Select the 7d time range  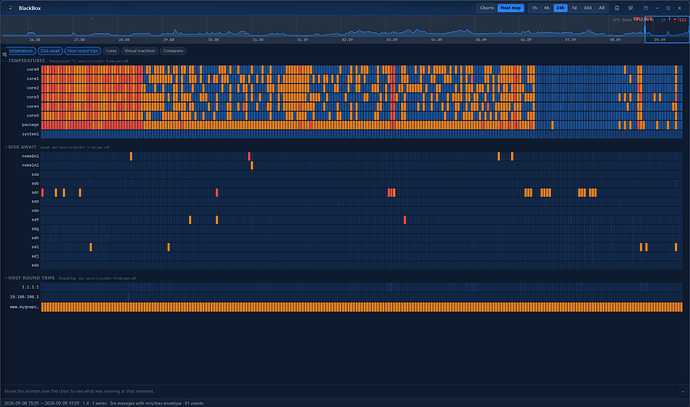574,8
